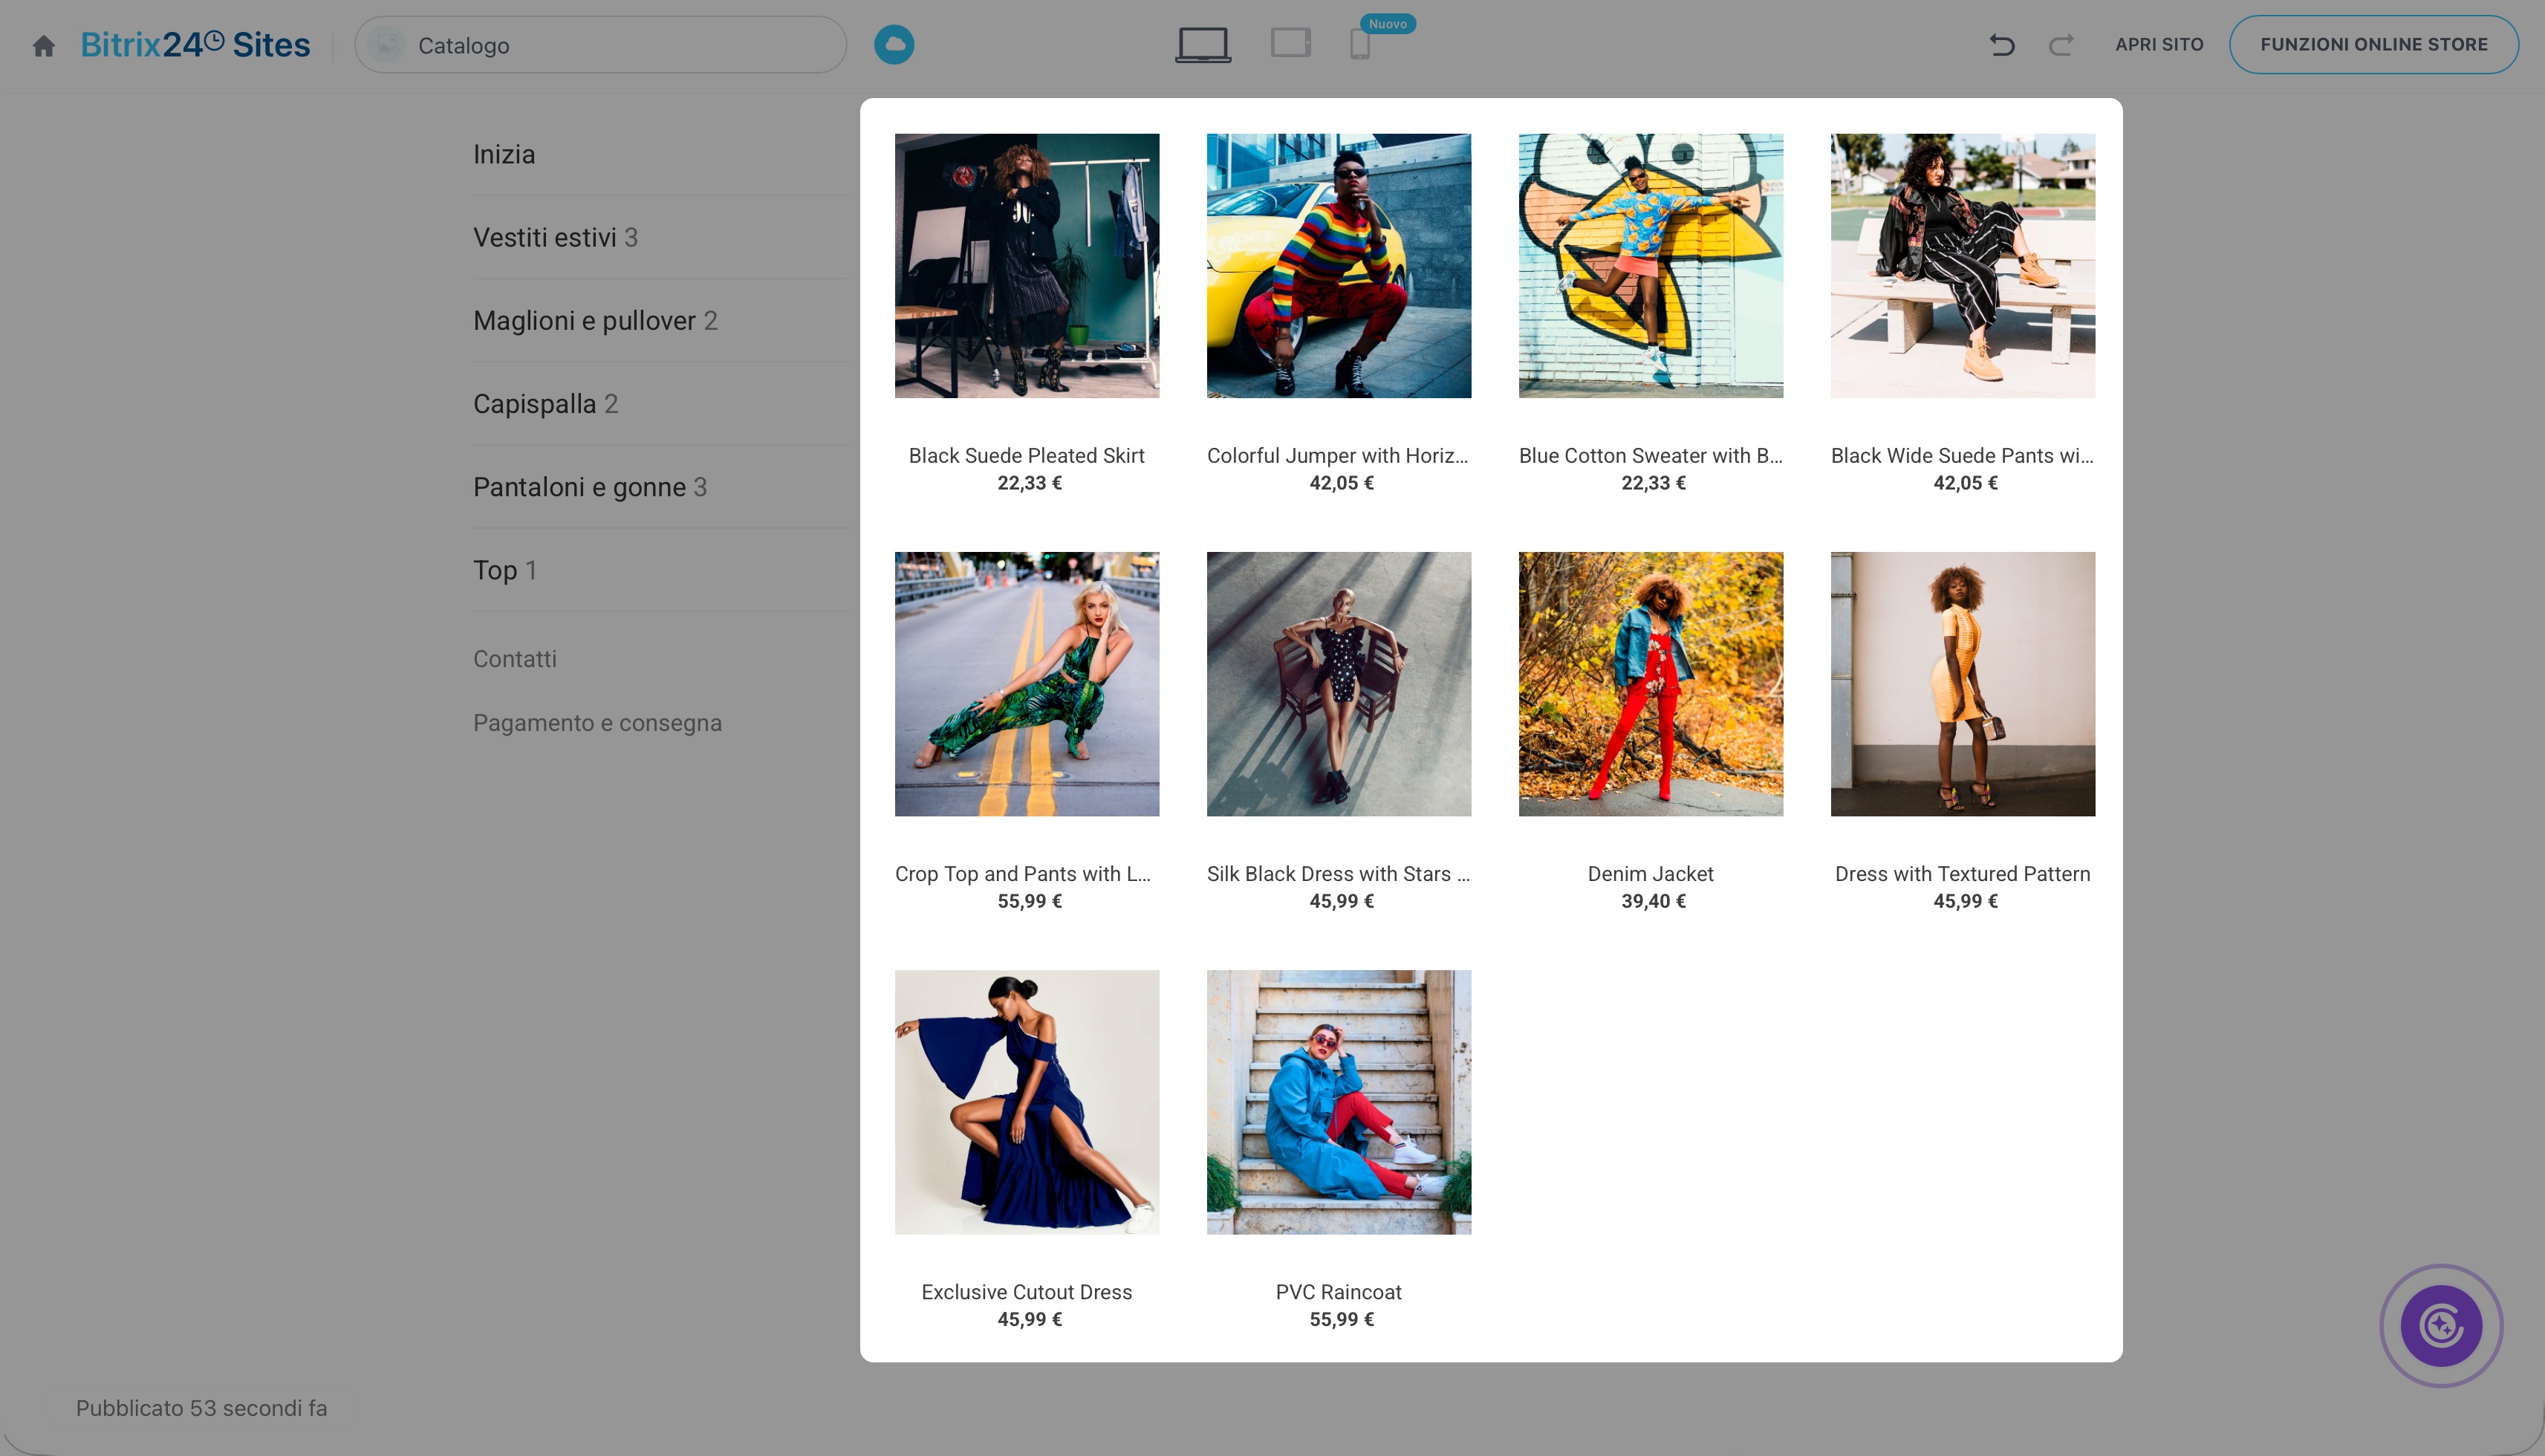Screen dimensions: 2545x1456
Task: Click FUNZIONI ONLINE STORE button
Action: pos(2373,45)
